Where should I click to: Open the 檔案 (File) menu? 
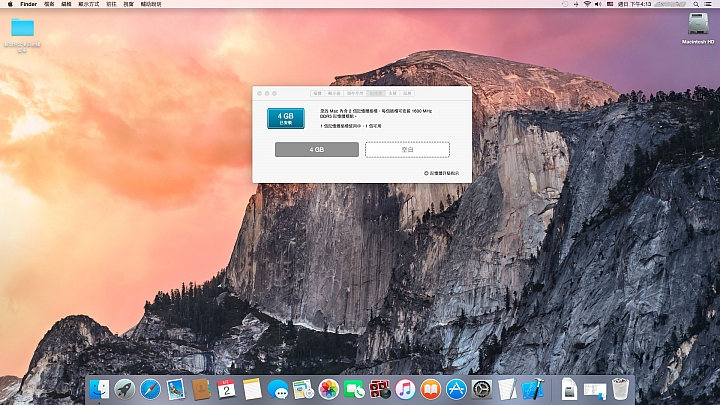pos(49,4)
